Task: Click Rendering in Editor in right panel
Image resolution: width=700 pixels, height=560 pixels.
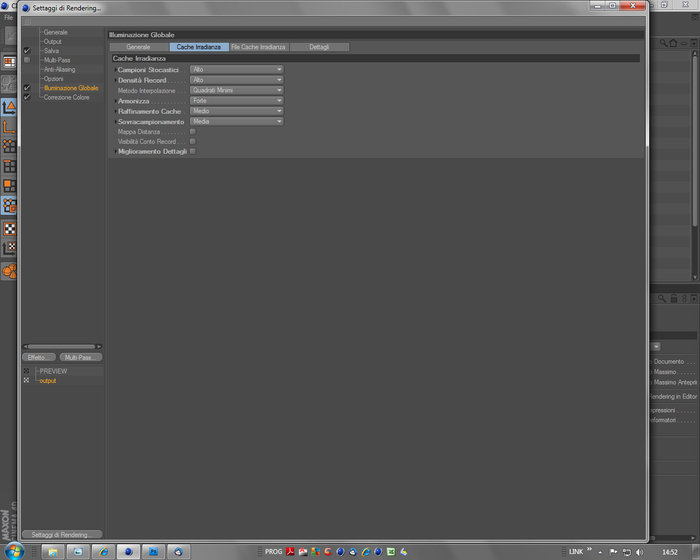Action: 674,396
